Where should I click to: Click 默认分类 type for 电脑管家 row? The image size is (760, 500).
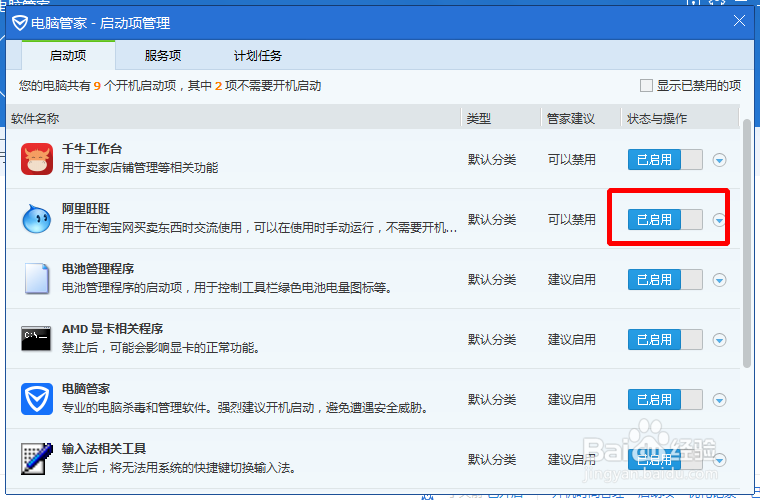coord(491,400)
